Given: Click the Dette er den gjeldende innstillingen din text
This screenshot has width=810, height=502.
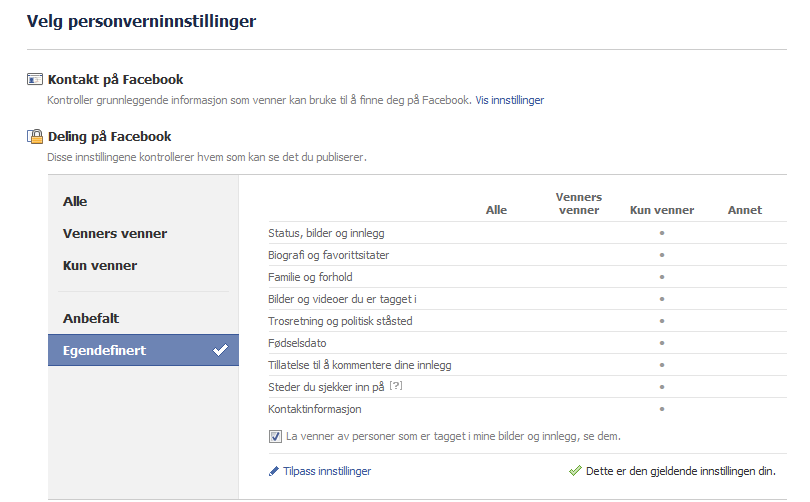Looking at the screenshot, I should pyautogui.click(x=681, y=471).
